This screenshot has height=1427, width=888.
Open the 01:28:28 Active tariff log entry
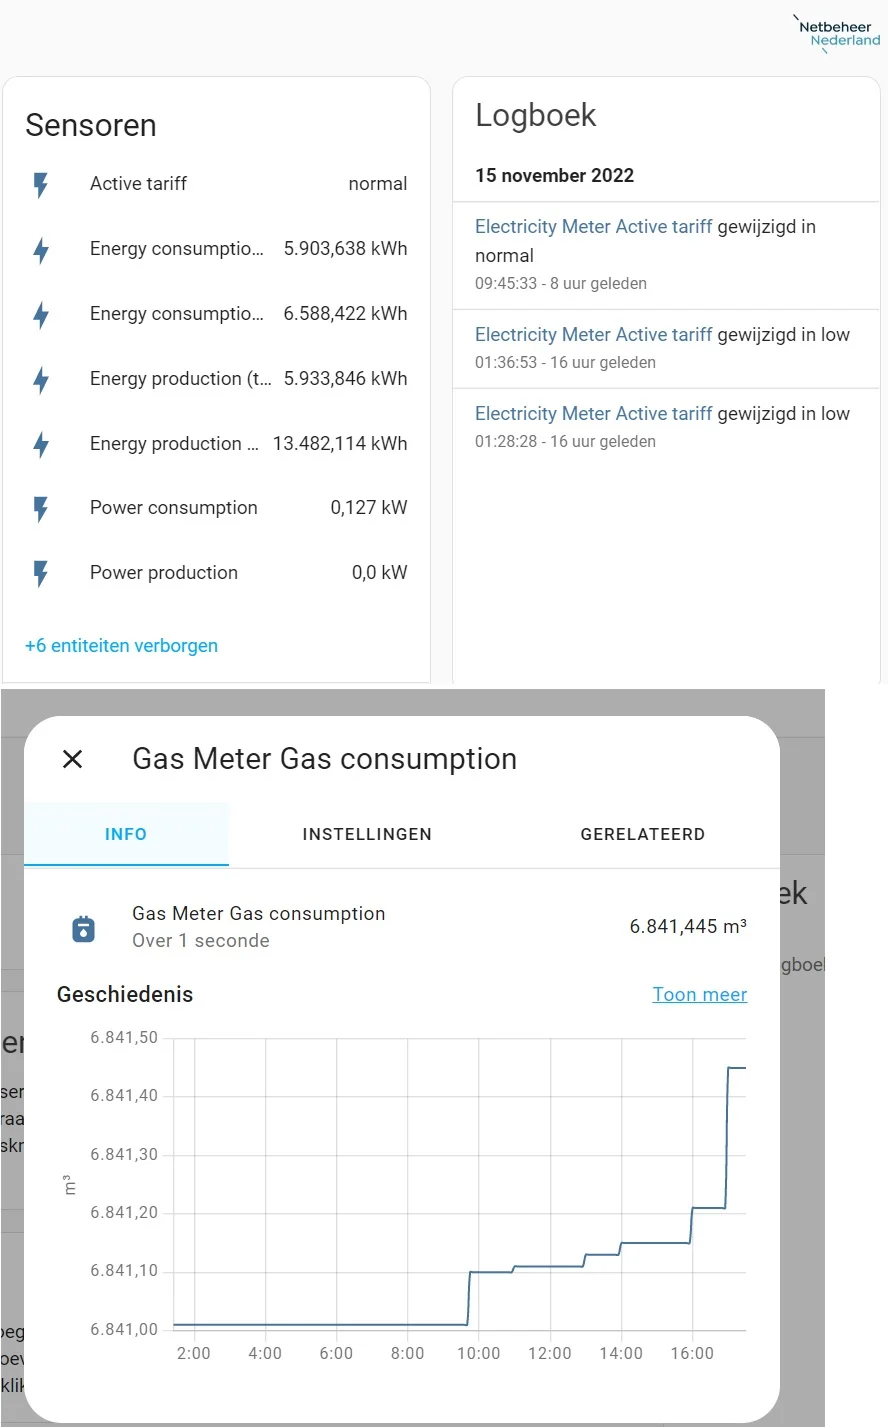[x=593, y=414]
